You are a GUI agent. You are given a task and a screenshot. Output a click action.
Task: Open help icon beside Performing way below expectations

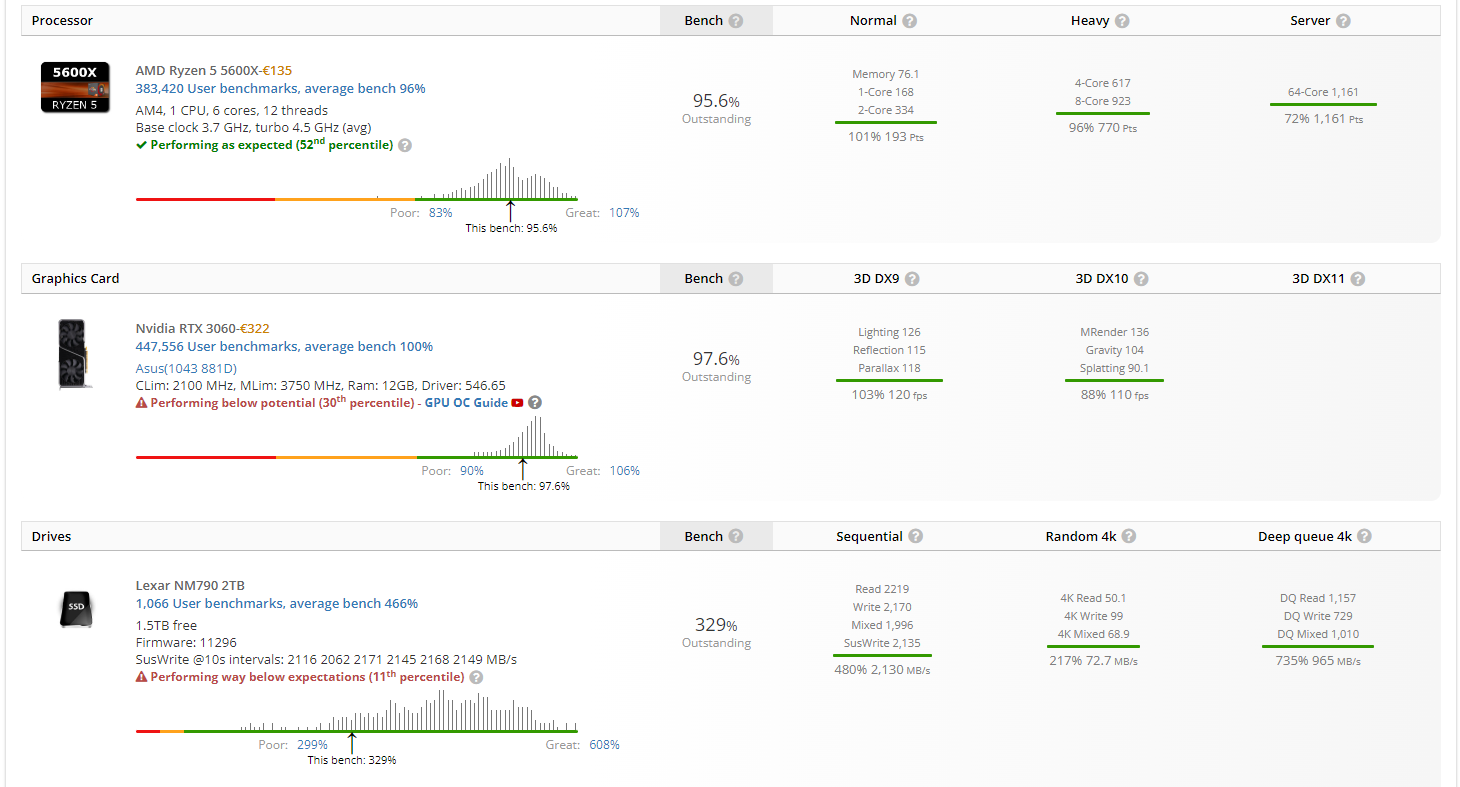[476, 677]
